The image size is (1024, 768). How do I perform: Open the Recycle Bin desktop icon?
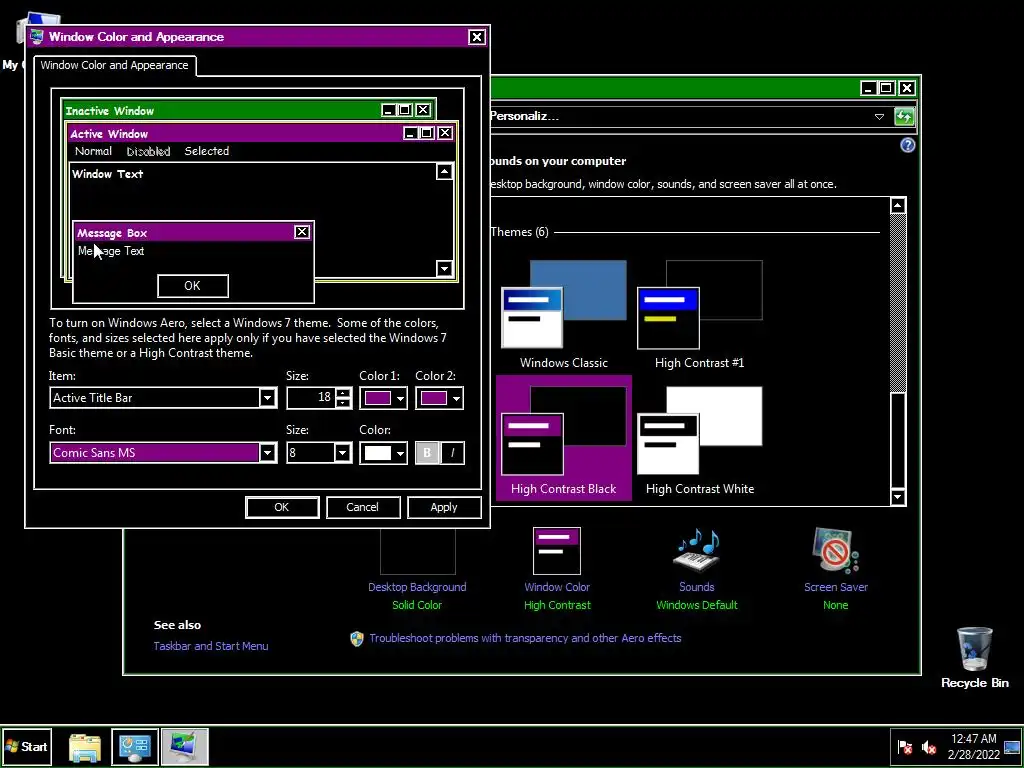point(974,658)
